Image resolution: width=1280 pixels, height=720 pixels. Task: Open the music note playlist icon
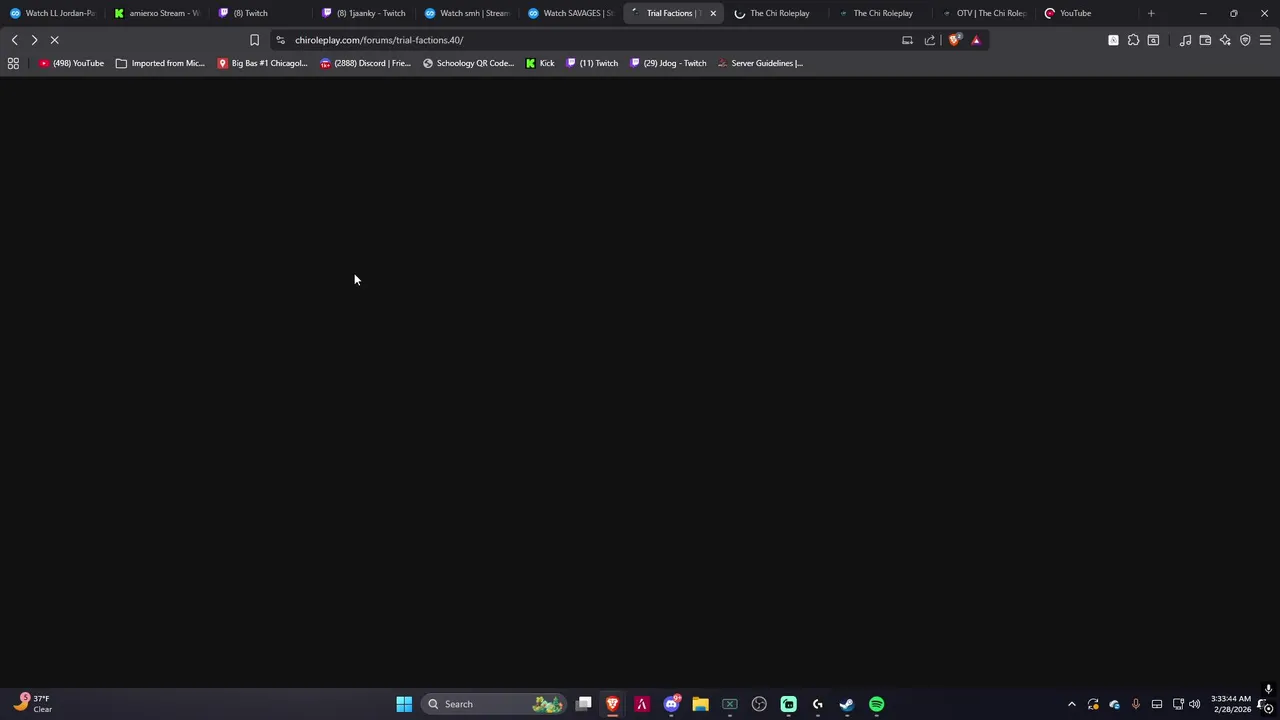point(1185,40)
